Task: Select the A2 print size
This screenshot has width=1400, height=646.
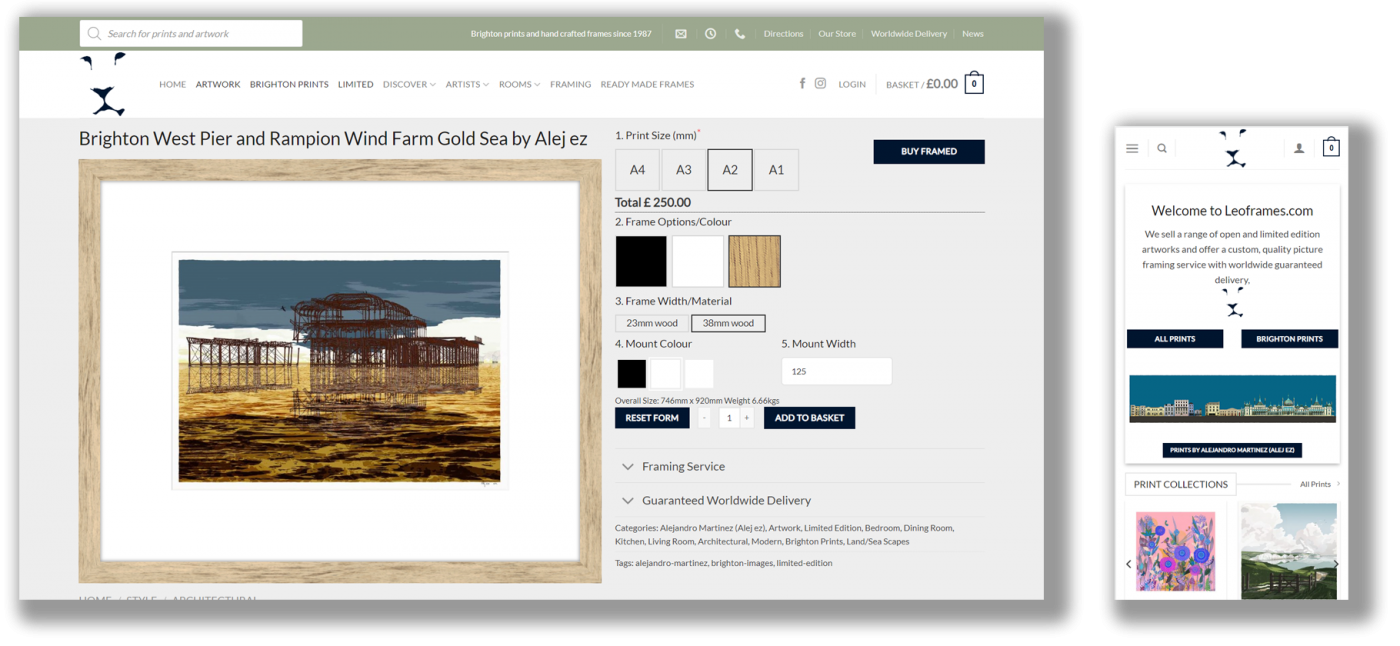Action: (x=730, y=170)
